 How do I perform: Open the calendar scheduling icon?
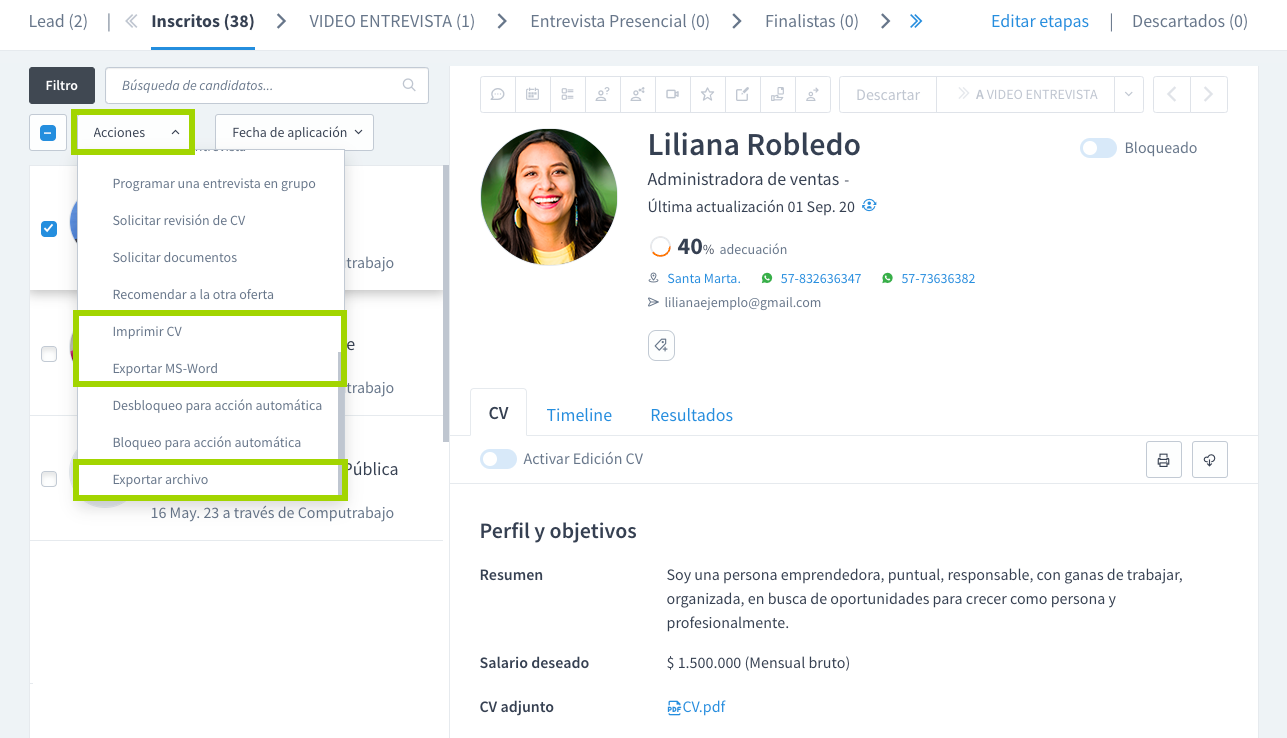[532, 94]
